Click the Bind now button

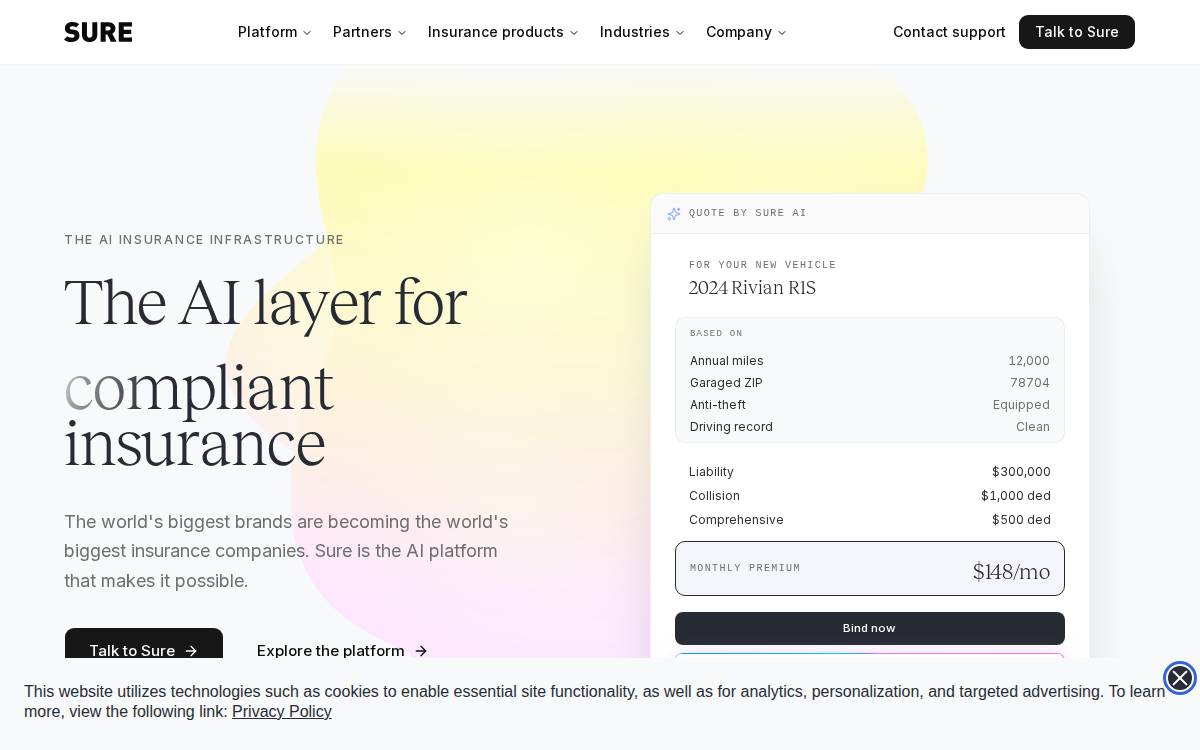coord(870,628)
